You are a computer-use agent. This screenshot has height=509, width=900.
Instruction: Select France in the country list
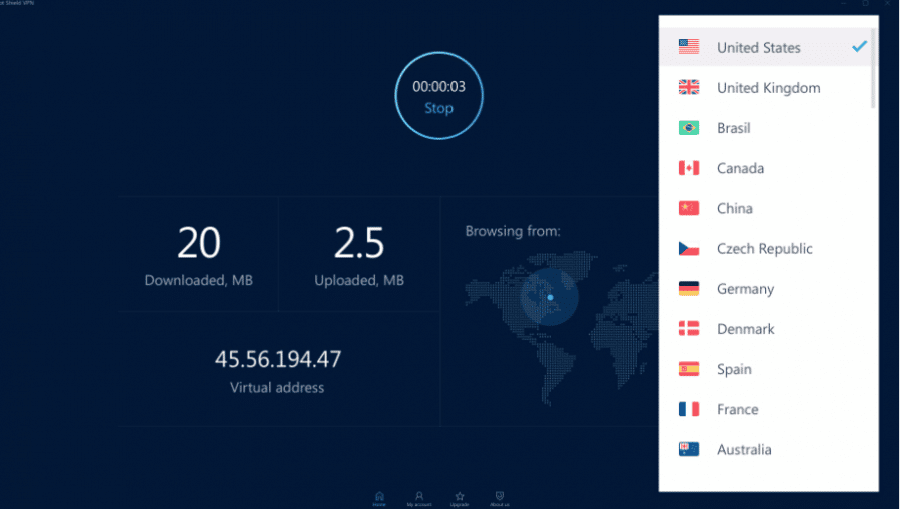737,410
